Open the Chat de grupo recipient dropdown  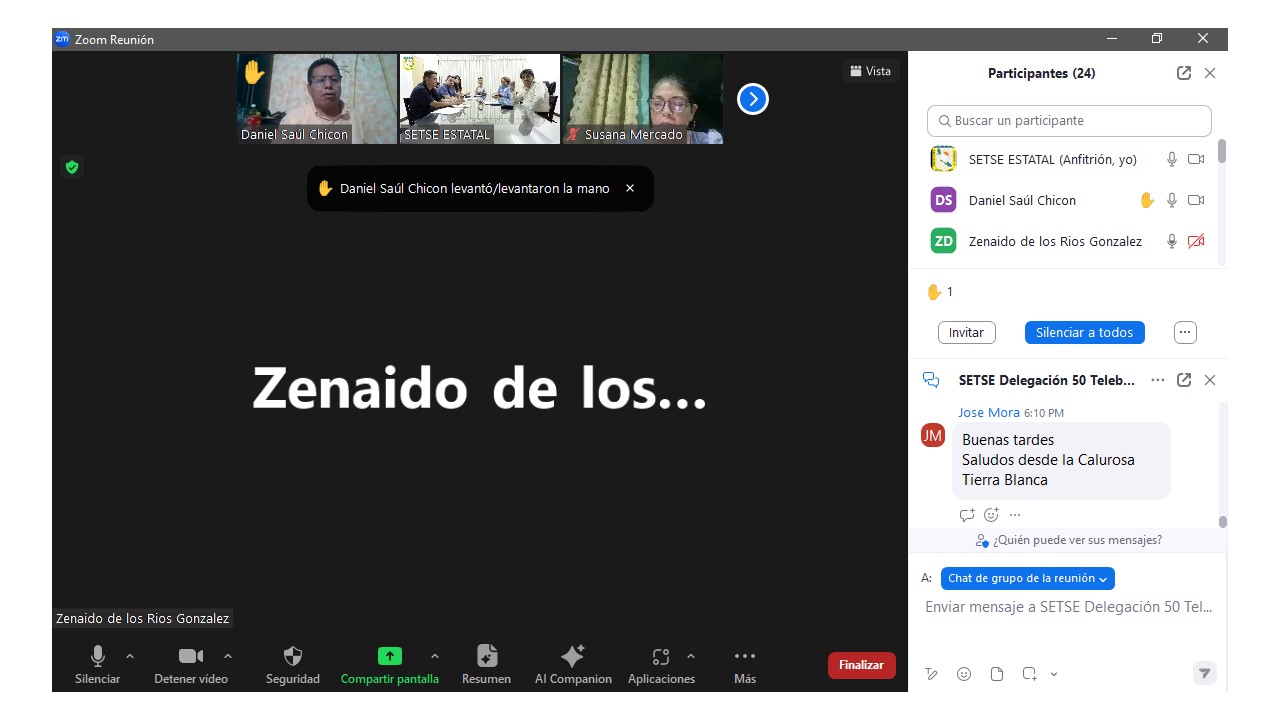(1027, 578)
